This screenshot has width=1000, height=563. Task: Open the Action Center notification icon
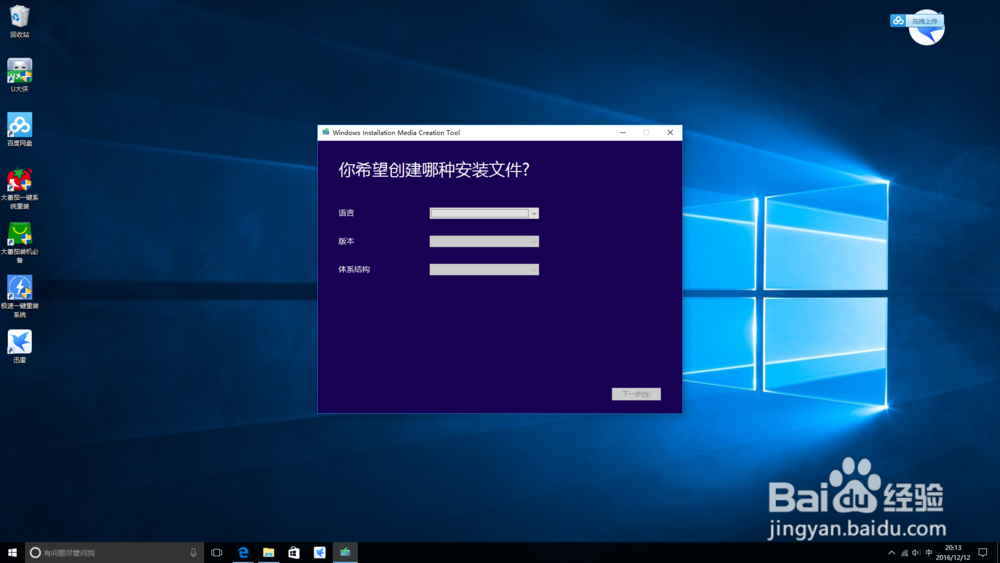(983, 553)
